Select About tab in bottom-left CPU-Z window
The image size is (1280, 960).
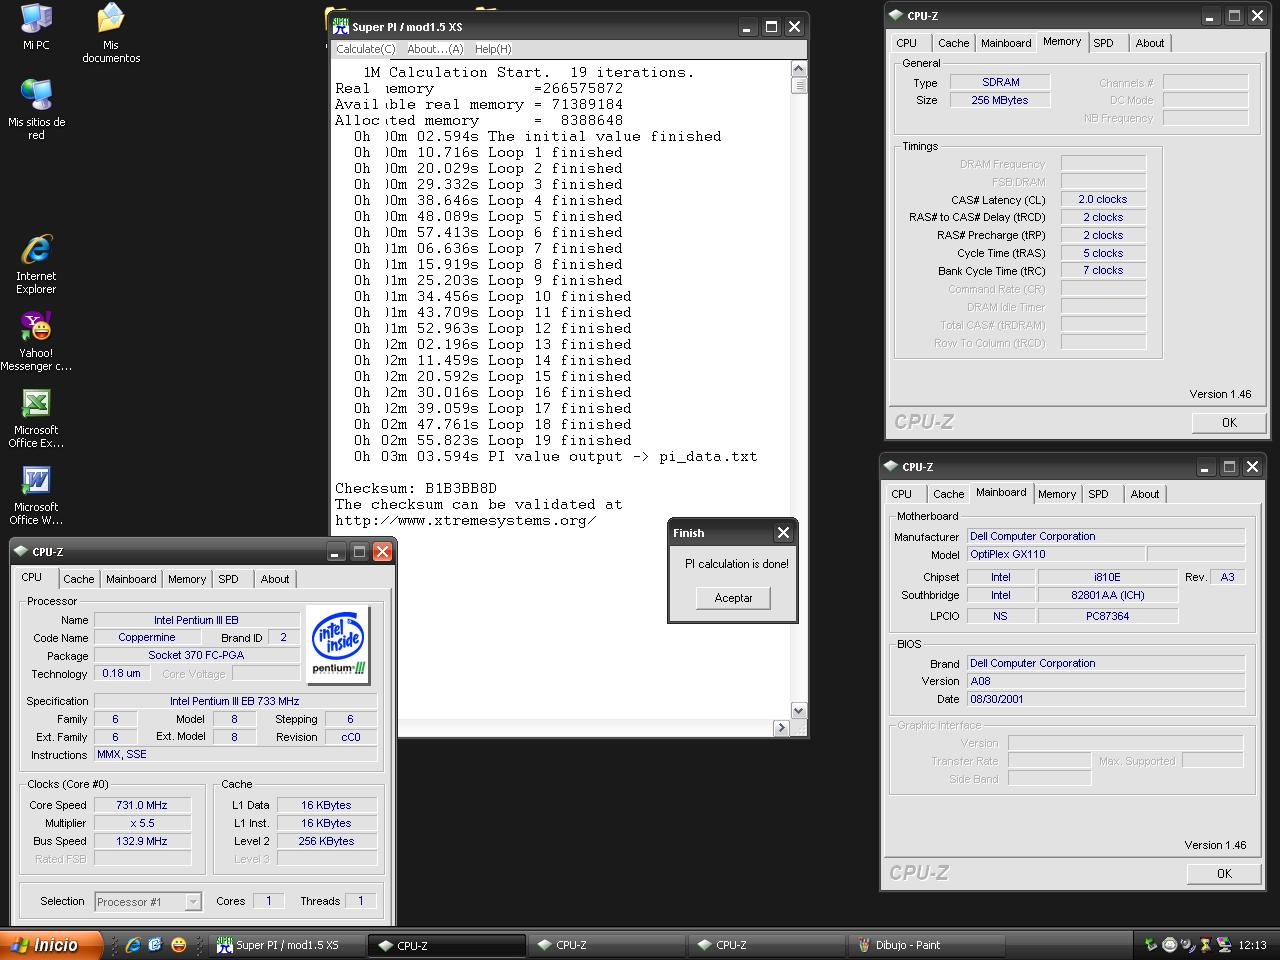click(x=275, y=579)
